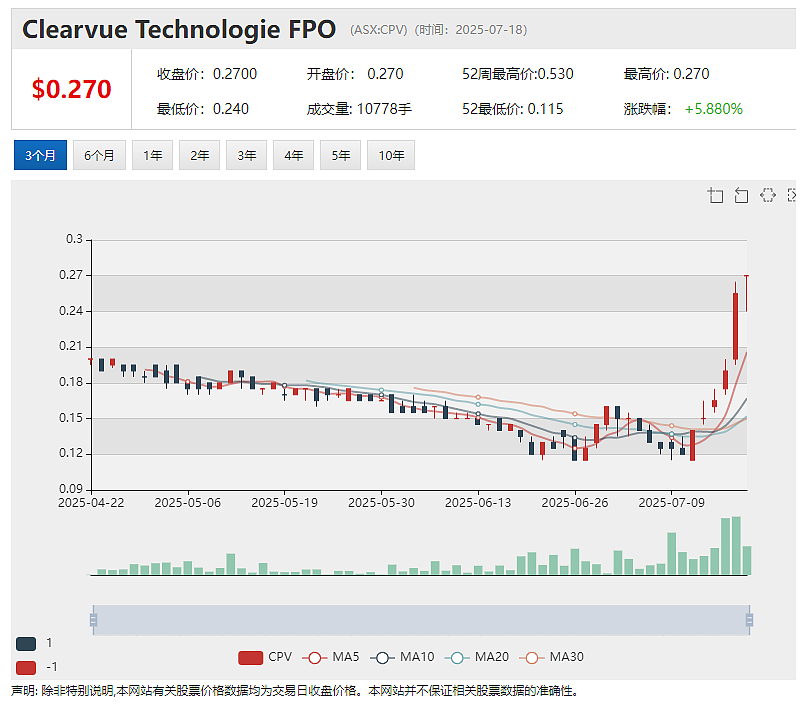Click the left data zoom slider handle

pyautogui.click(x=93, y=620)
